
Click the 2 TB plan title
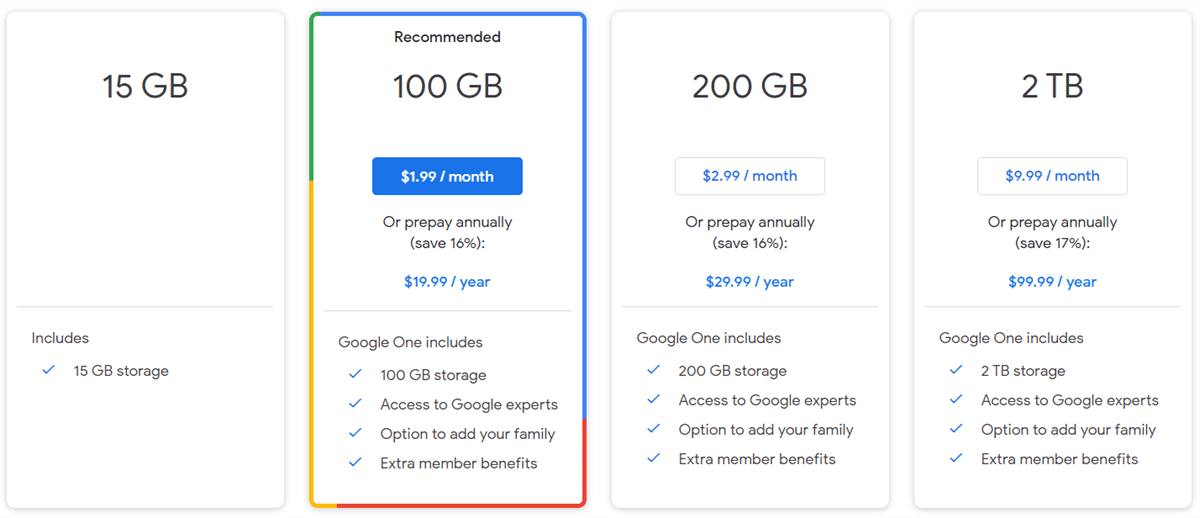click(1052, 86)
